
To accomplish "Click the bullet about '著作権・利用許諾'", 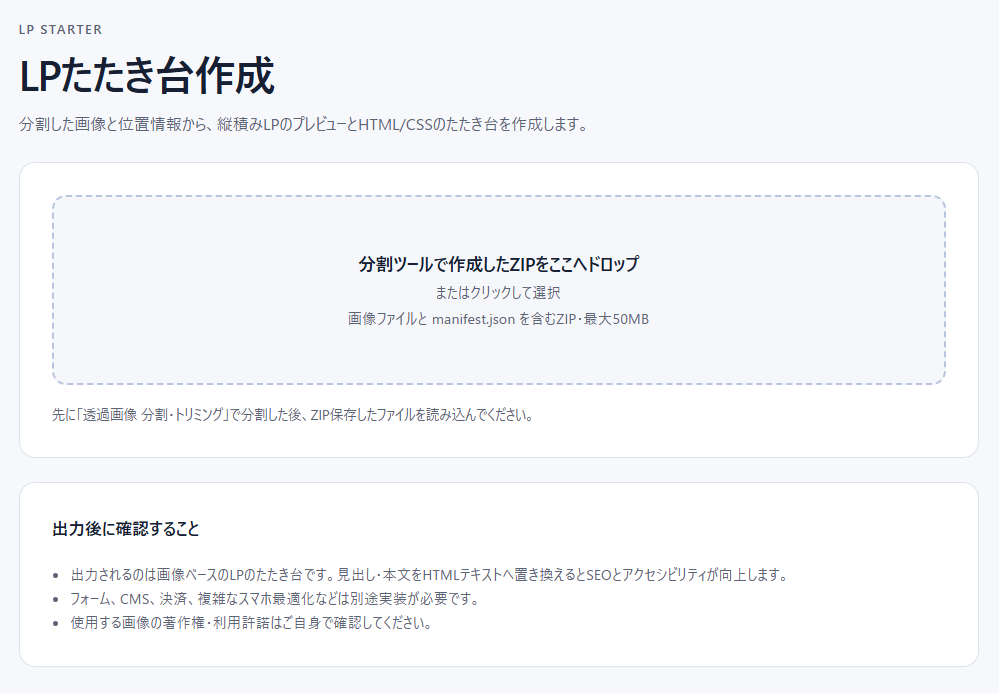I will click(x=251, y=622).
